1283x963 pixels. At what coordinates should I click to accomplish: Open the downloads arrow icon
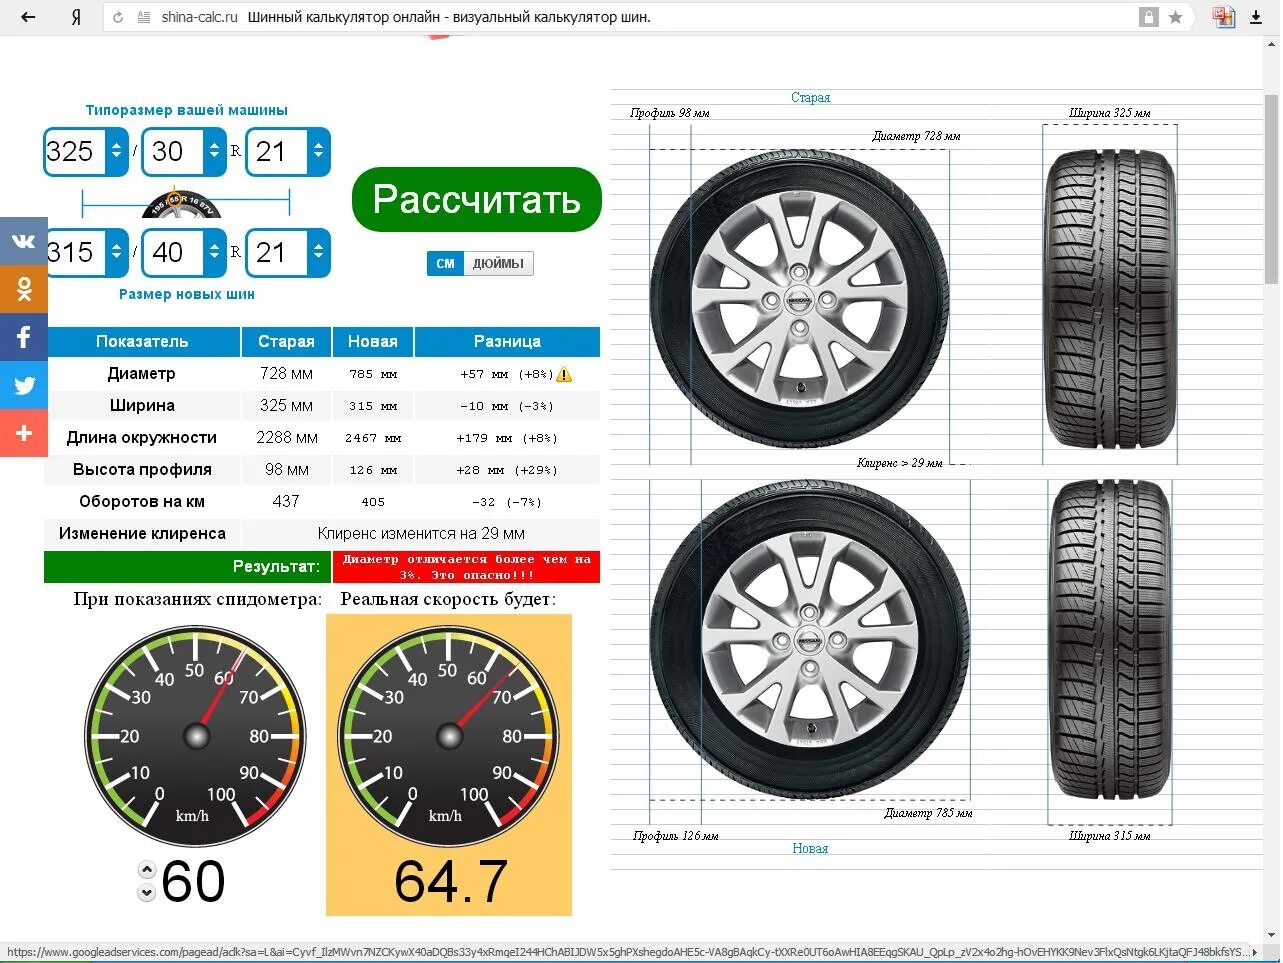point(1256,17)
